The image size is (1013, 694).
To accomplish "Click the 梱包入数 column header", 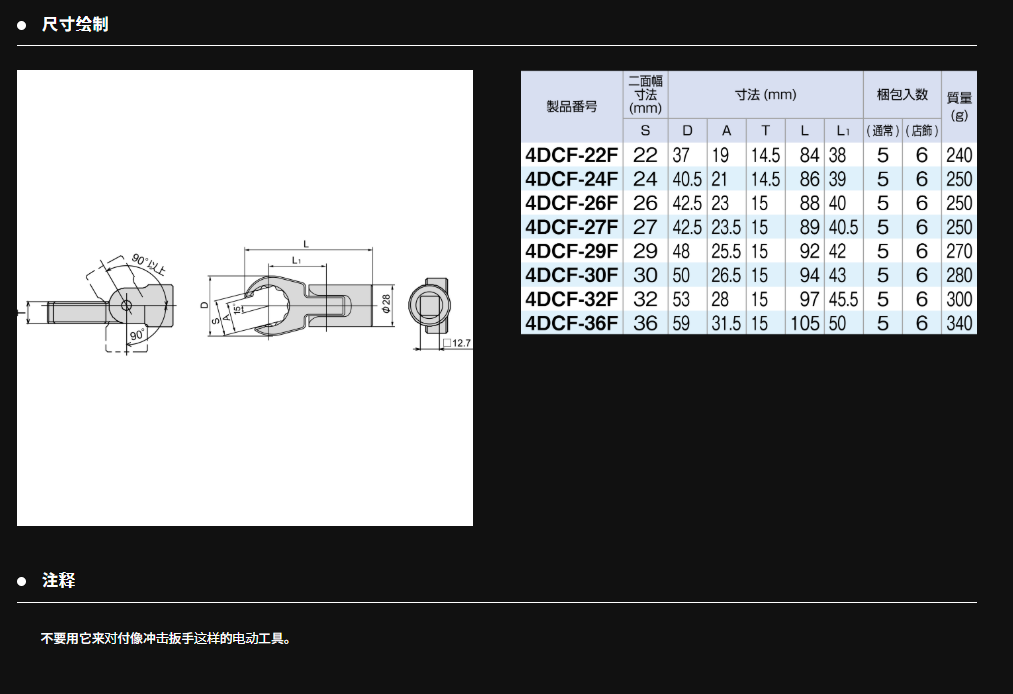I will pos(902,94).
